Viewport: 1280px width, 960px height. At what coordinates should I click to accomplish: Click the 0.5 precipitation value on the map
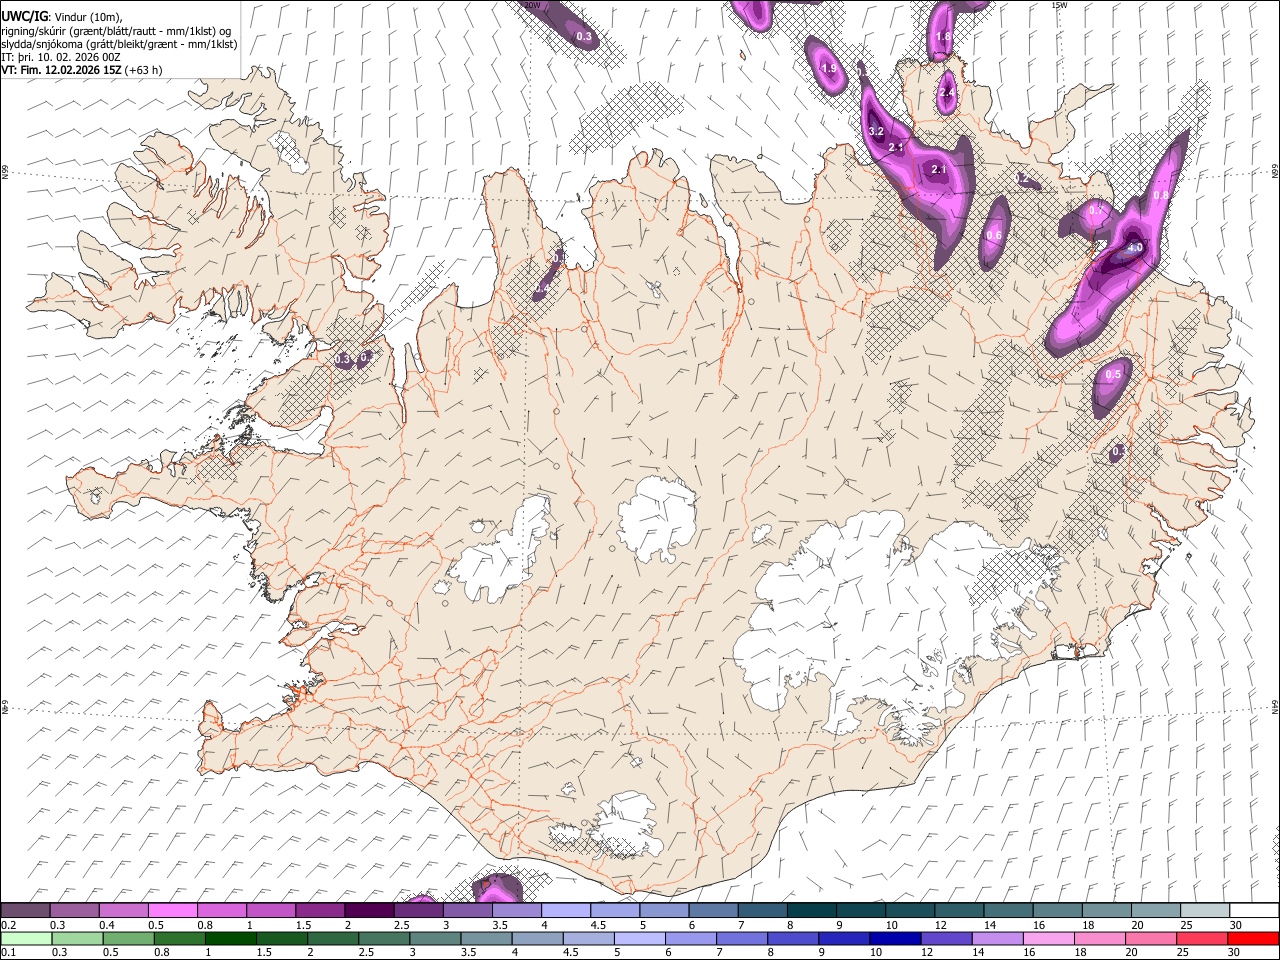[1113, 374]
